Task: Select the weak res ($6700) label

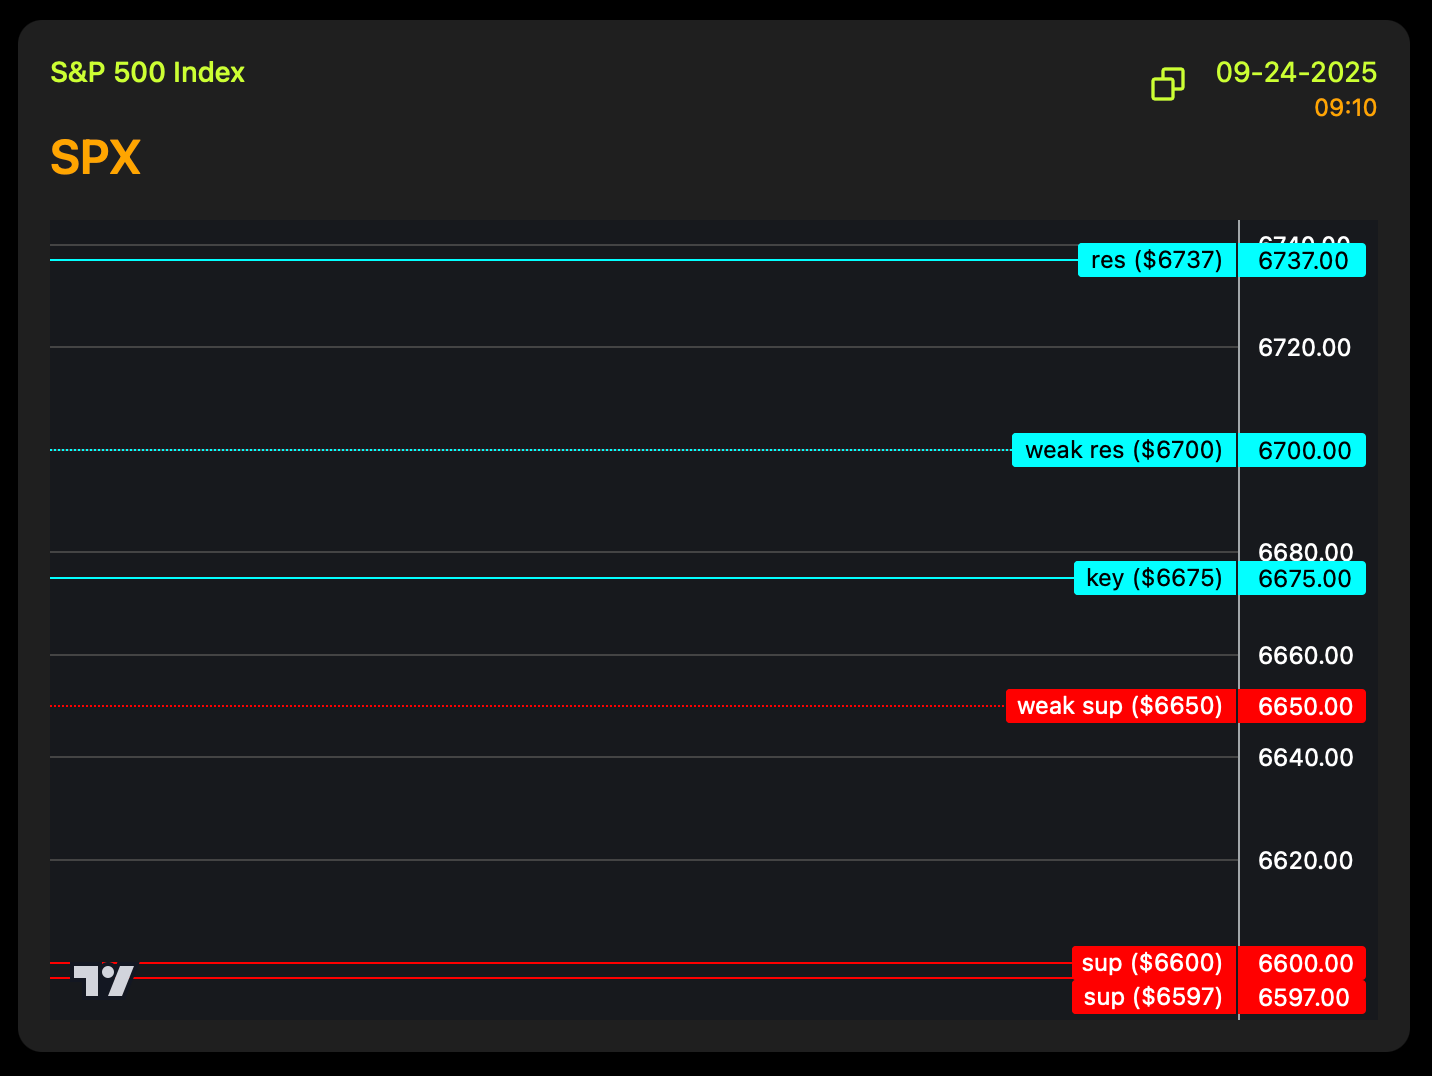Action: coord(1124,451)
